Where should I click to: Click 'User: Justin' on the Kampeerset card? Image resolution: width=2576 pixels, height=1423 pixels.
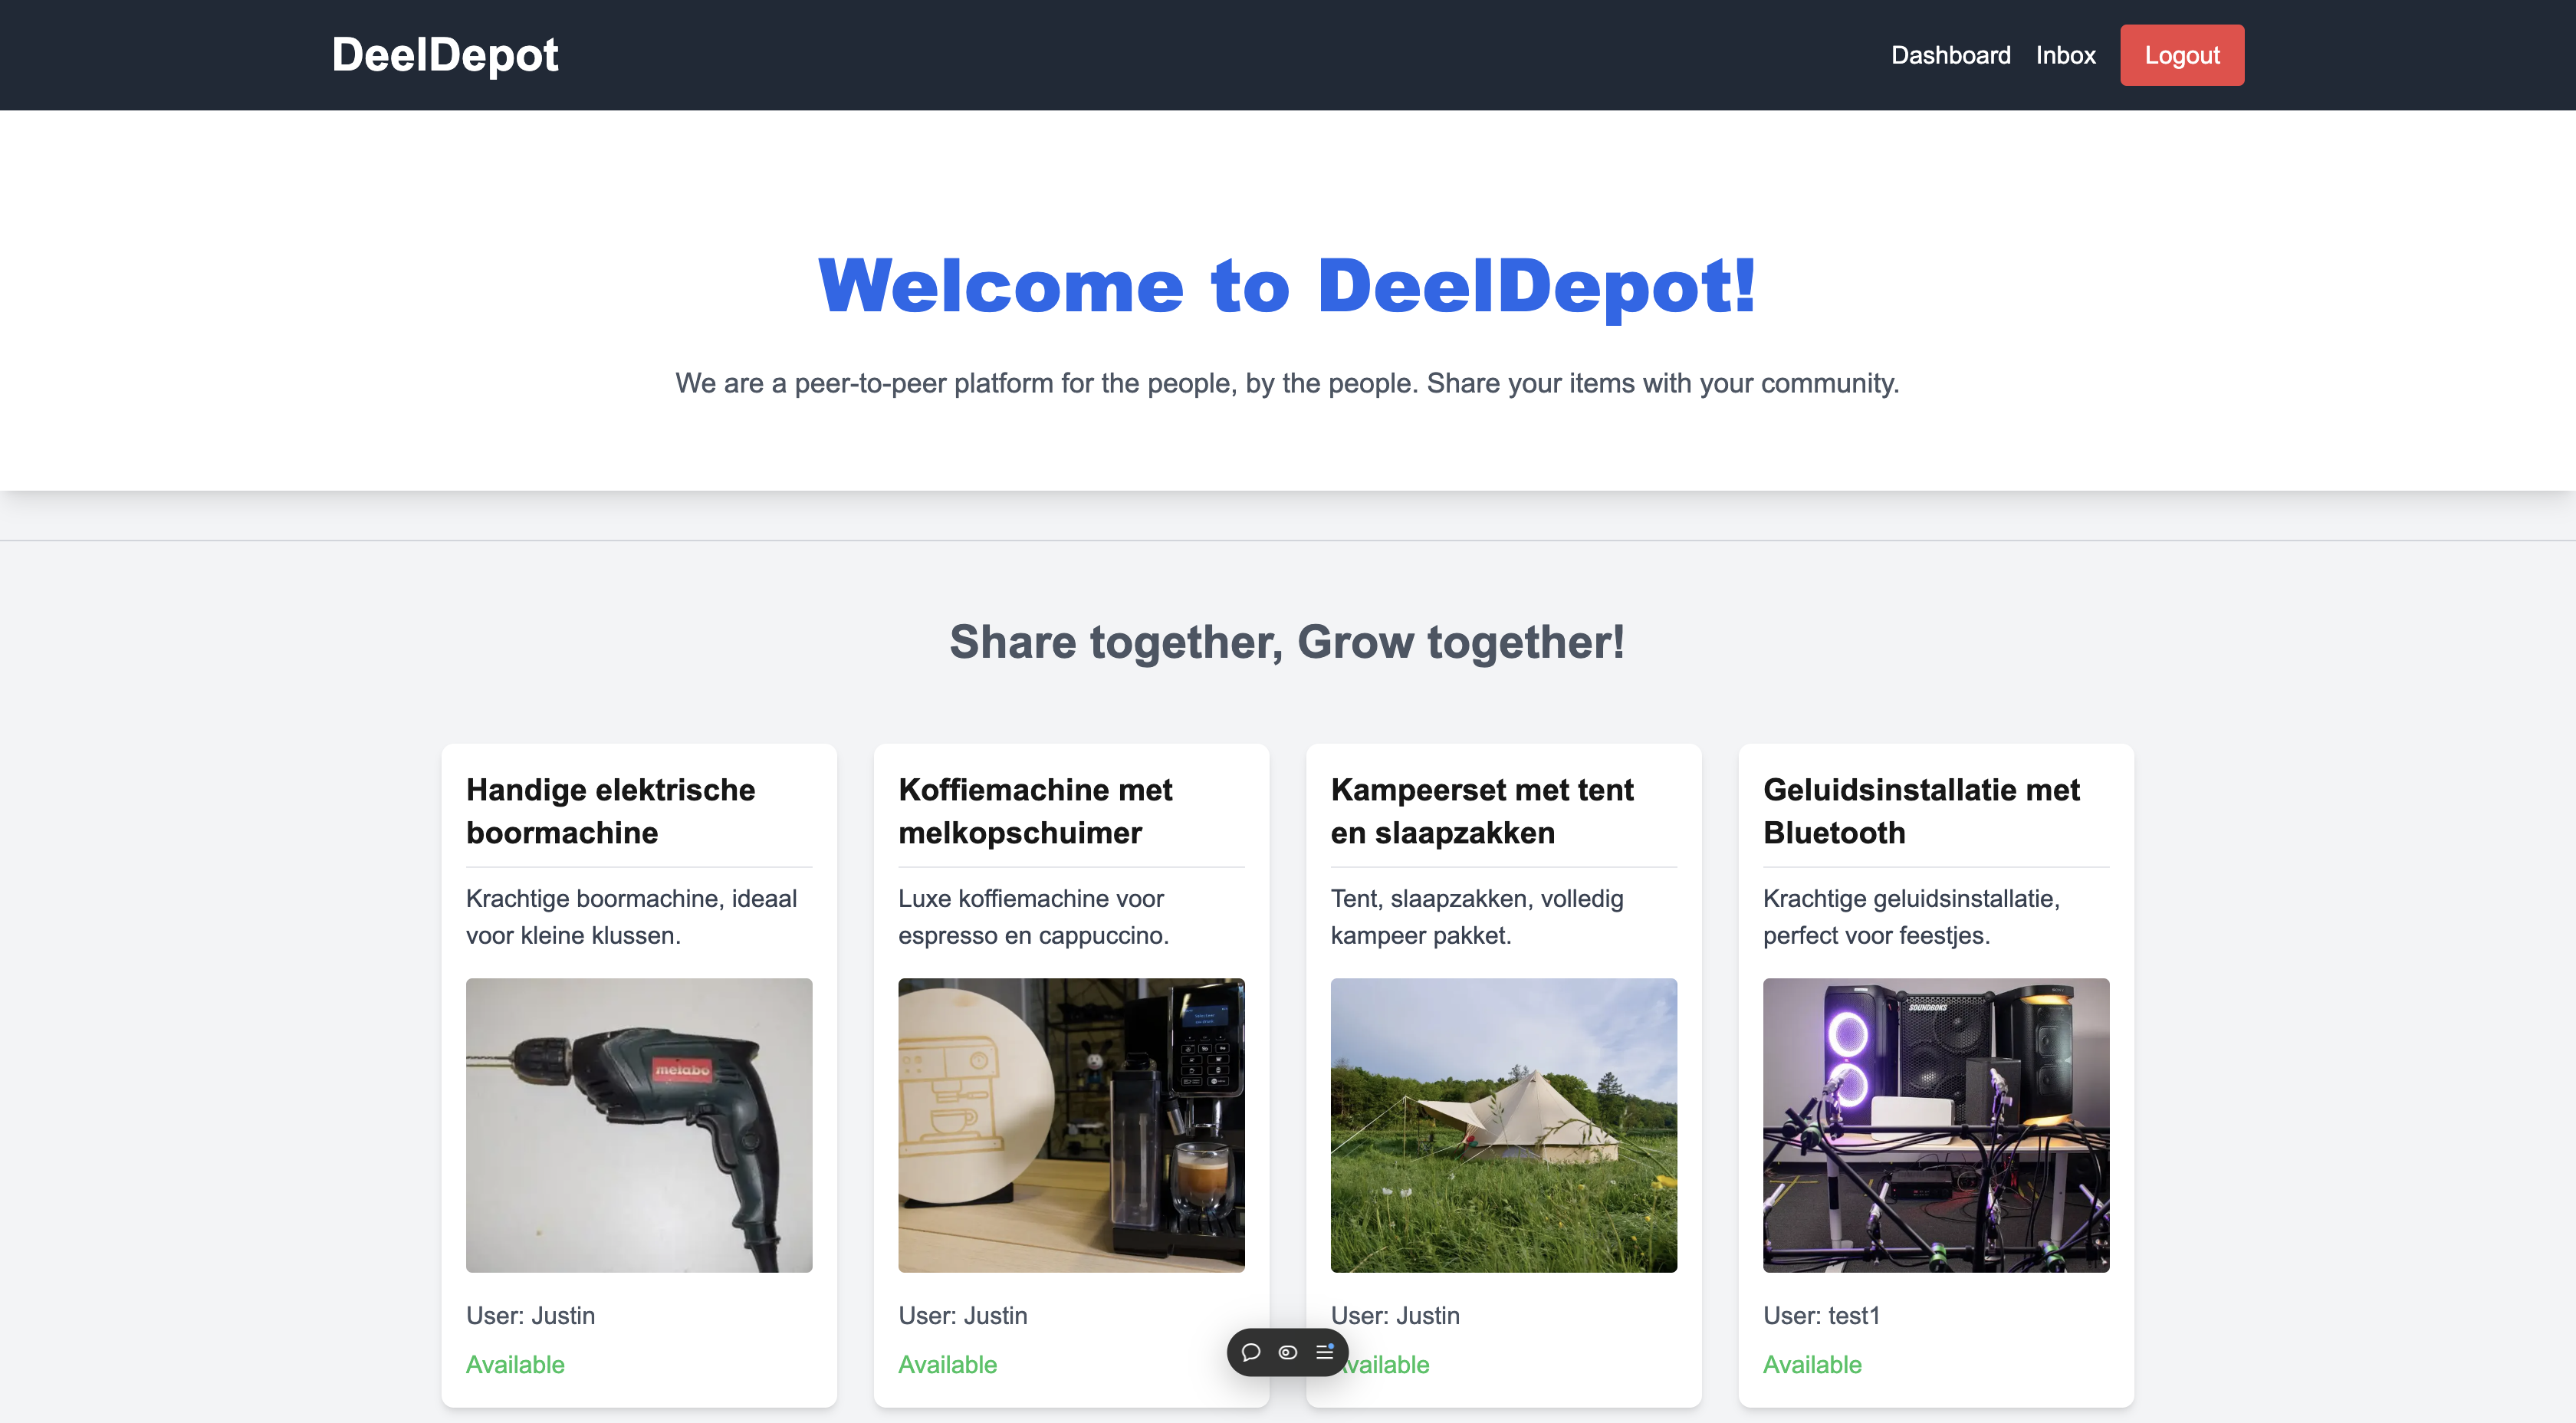click(x=1395, y=1315)
